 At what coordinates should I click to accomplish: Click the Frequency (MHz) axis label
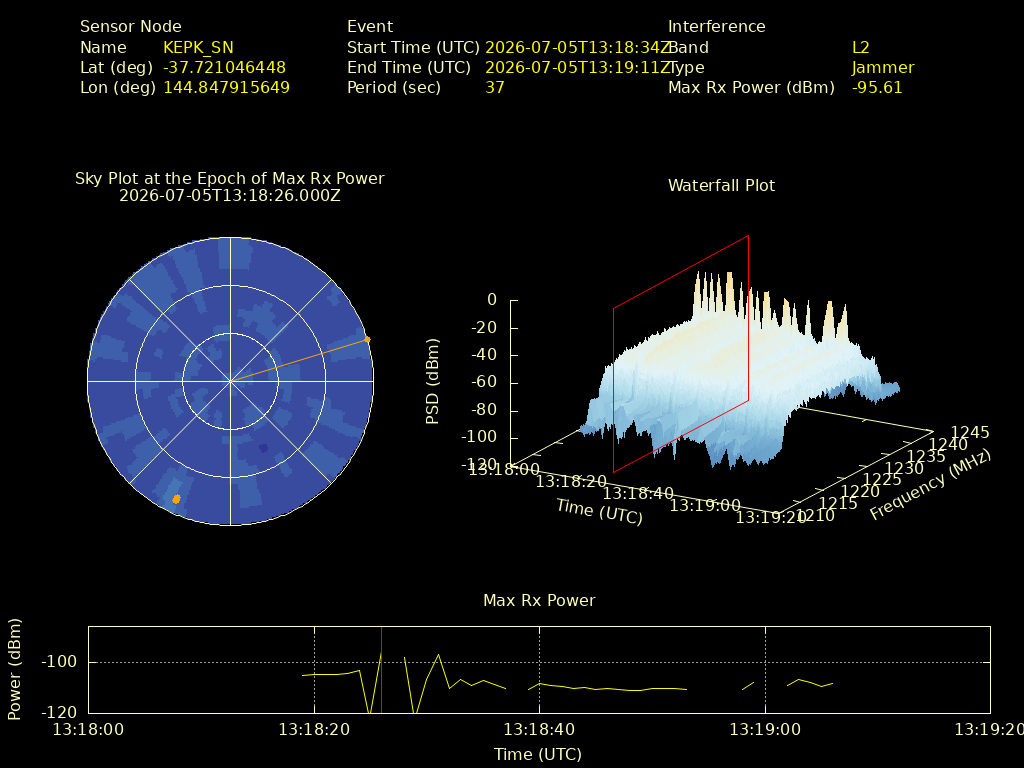point(931,485)
